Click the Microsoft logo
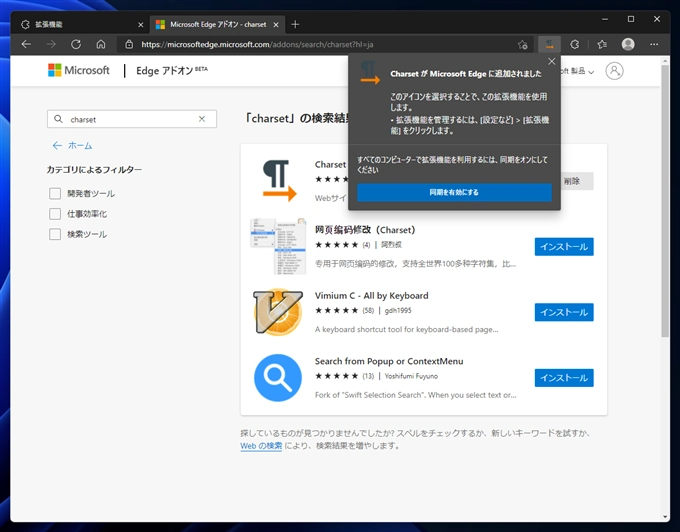Image resolution: width=680 pixels, height=532 pixels. coord(78,70)
